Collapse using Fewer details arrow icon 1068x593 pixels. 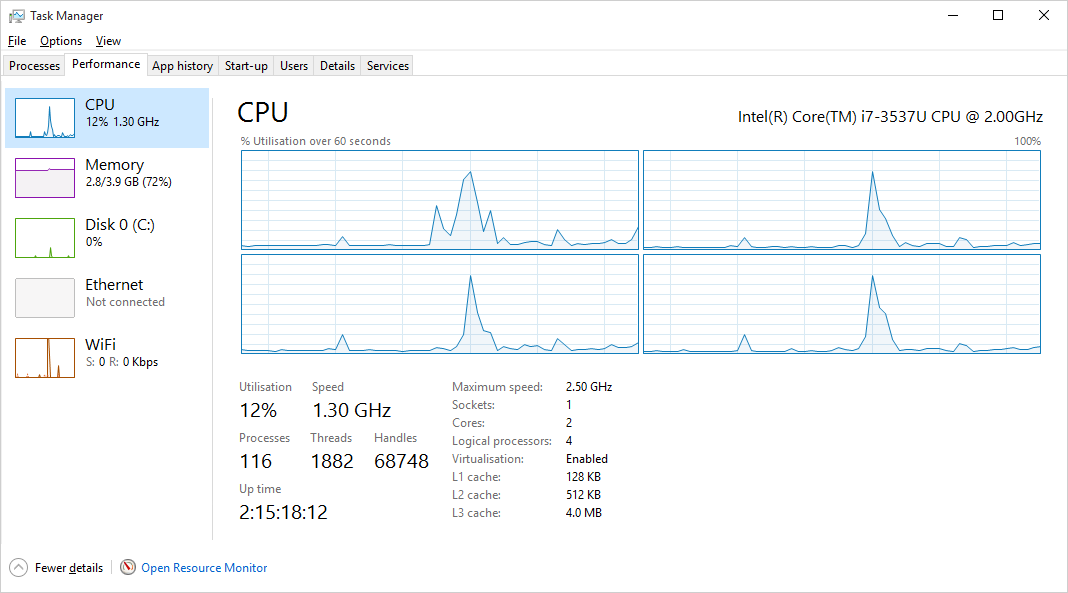[x=18, y=567]
